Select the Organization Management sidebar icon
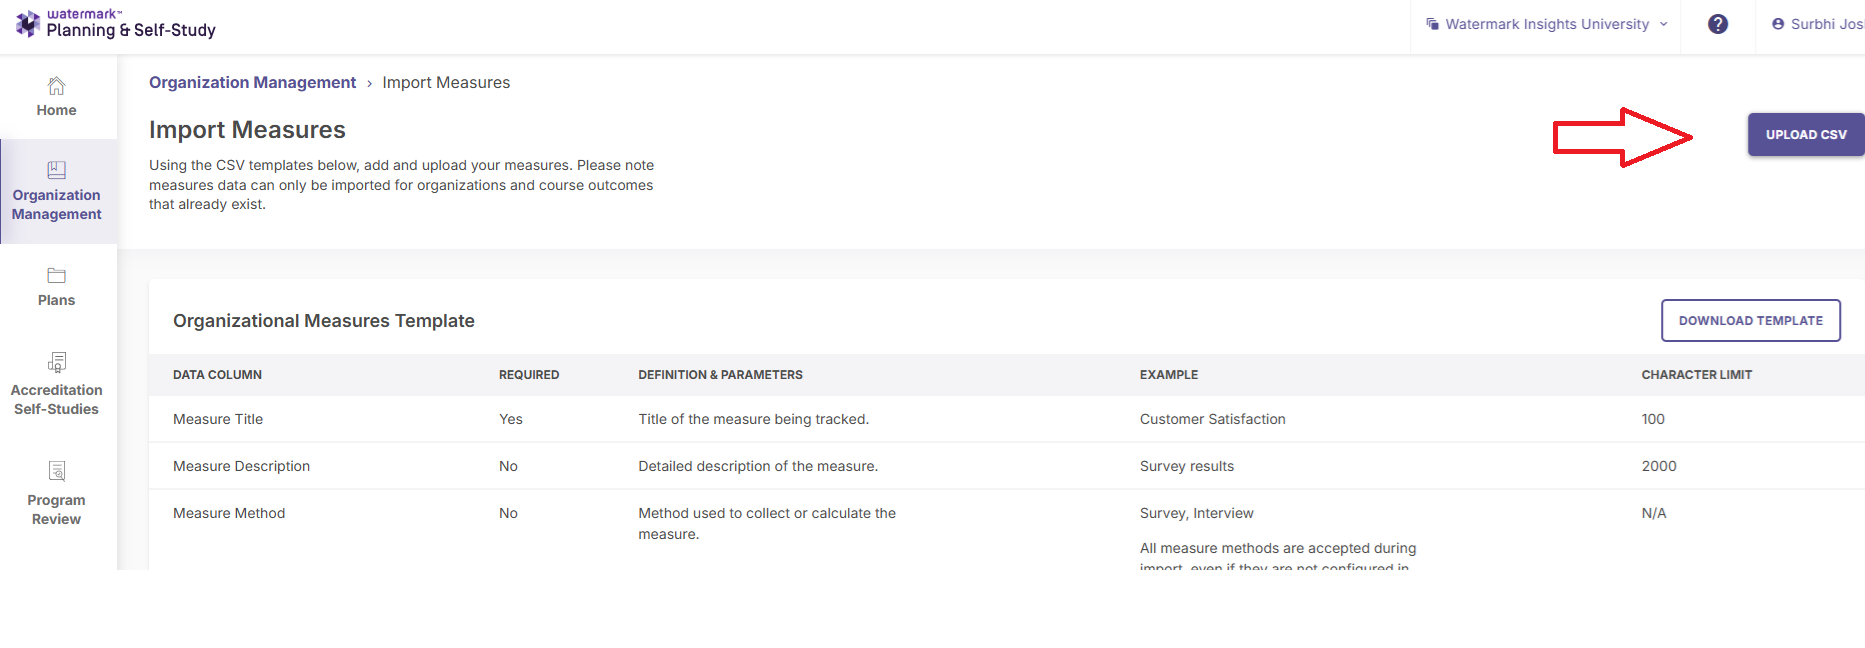 pyautogui.click(x=56, y=170)
